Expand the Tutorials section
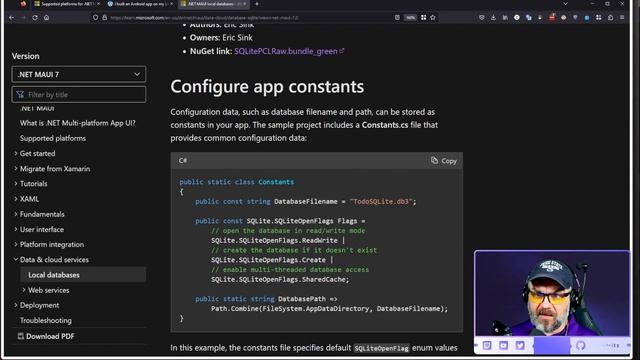Image resolution: width=640 pixels, height=360 pixels. (x=16, y=184)
